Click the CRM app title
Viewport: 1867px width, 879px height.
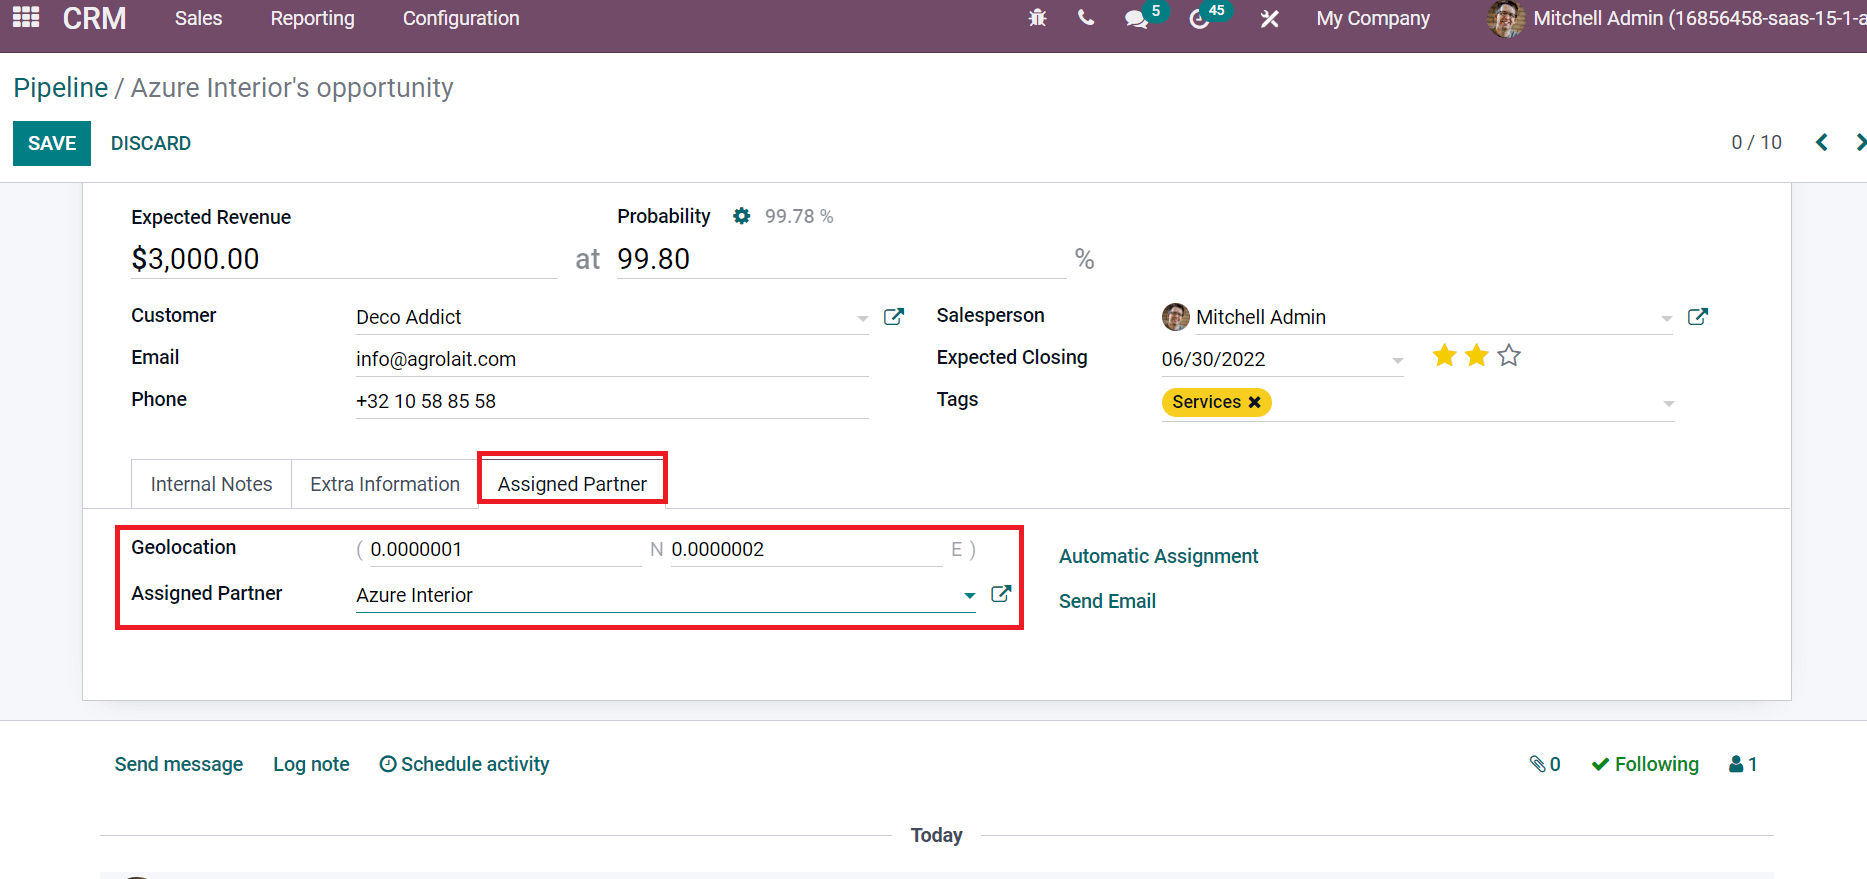tap(95, 18)
